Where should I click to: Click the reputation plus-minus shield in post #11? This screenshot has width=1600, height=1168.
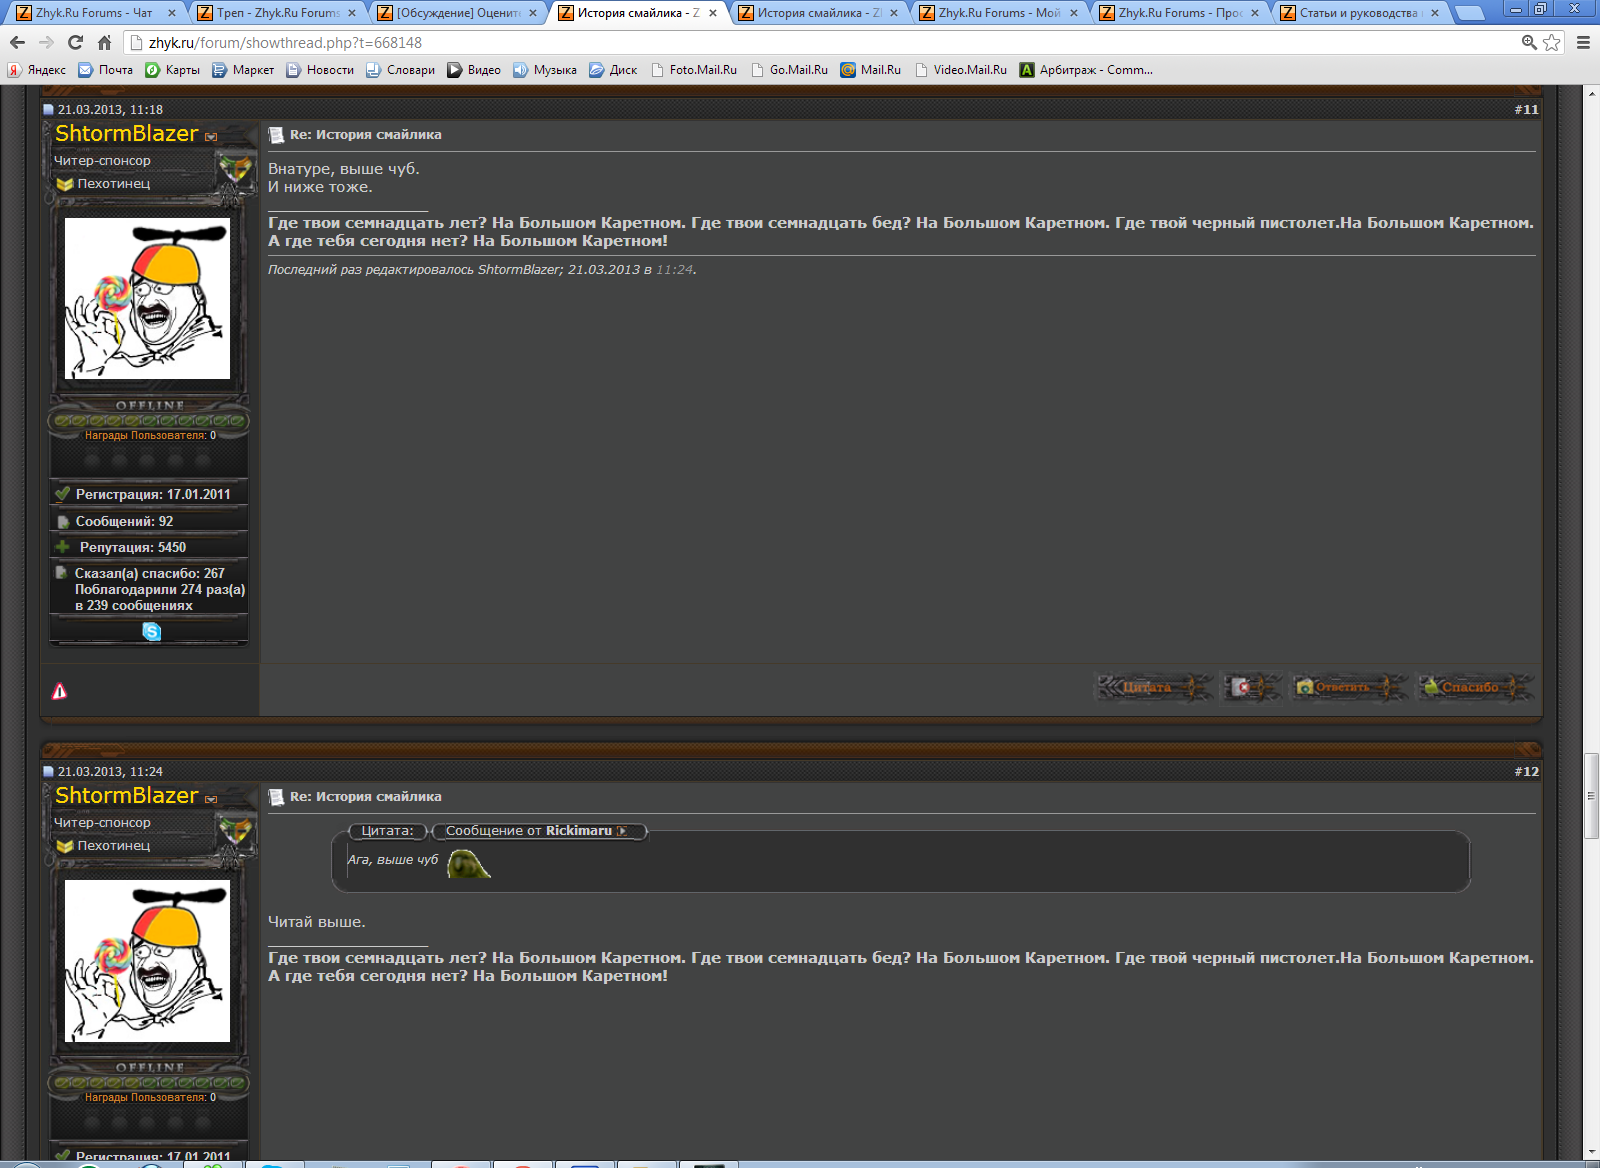pyautogui.click(x=236, y=169)
